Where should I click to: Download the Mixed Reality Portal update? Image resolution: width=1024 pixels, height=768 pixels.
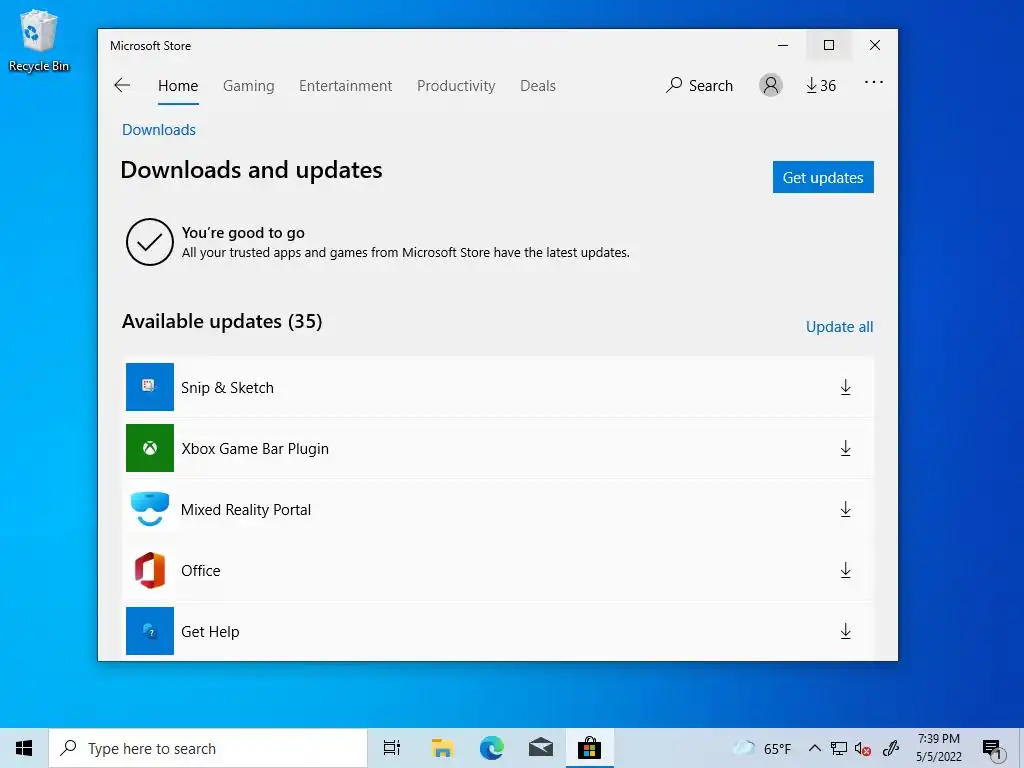pos(845,509)
